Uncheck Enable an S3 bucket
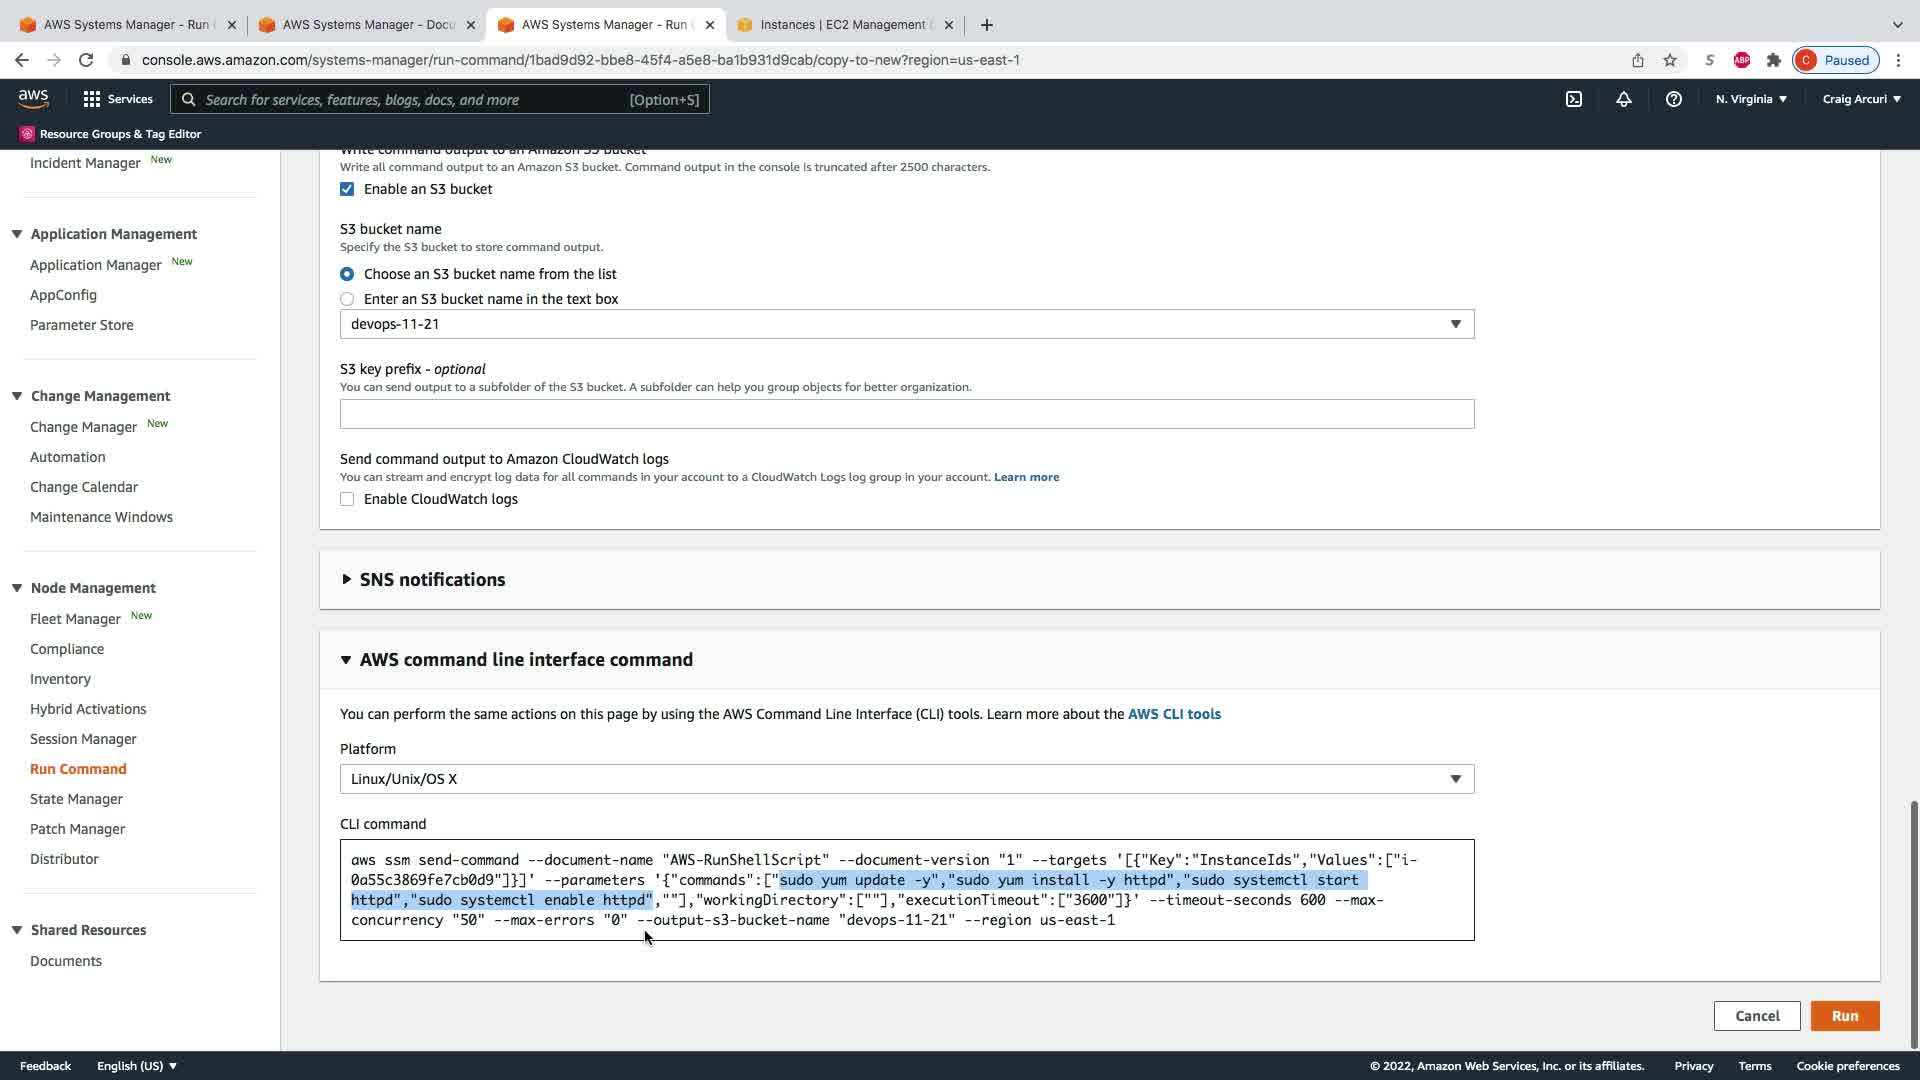Image resolution: width=1920 pixels, height=1080 pixels. click(x=347, y=189)
